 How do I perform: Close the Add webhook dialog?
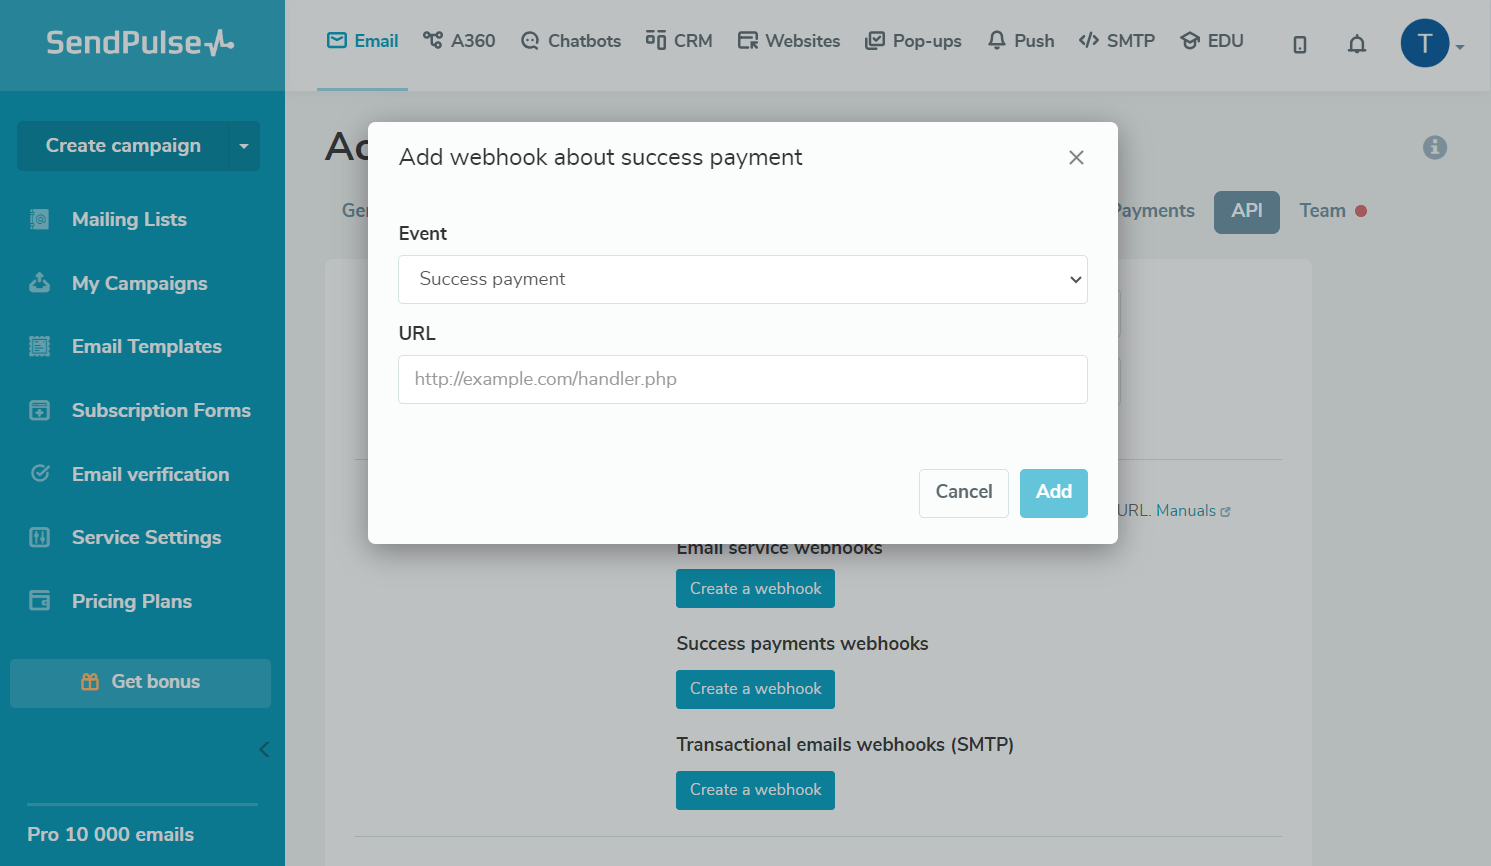1076,158
